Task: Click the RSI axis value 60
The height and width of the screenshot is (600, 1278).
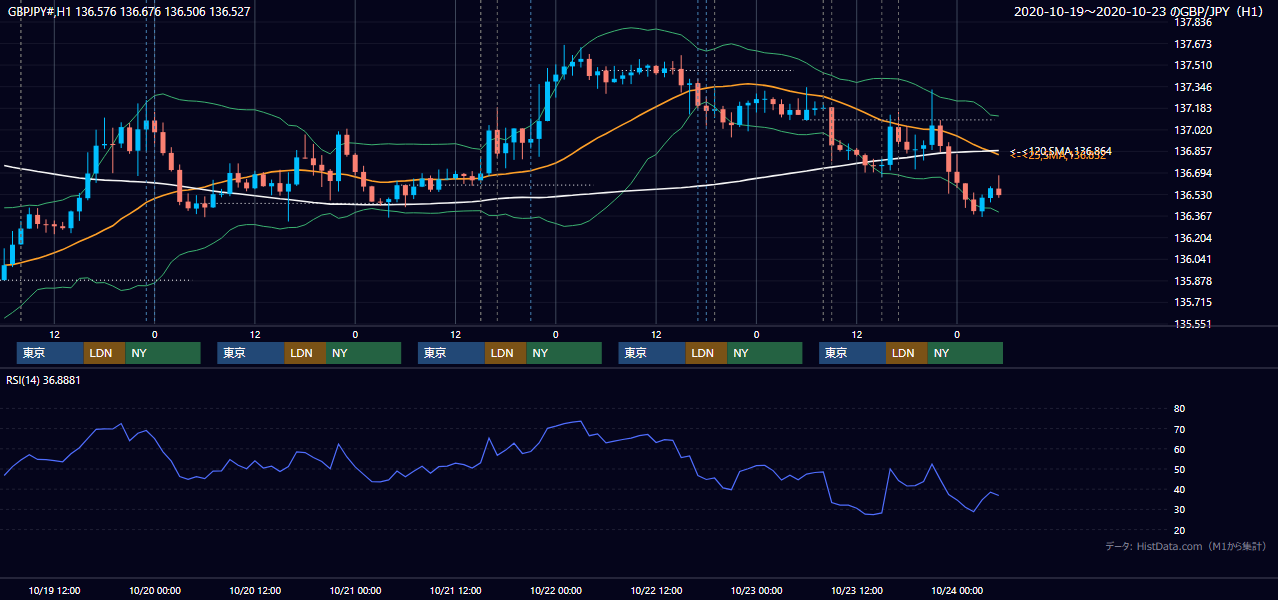Action: pos(1179,449)
